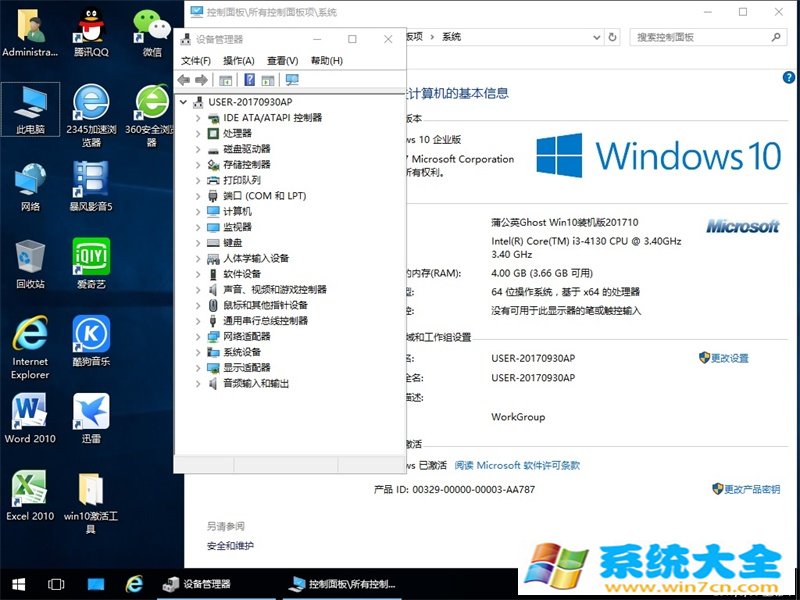Select 声音、视频和游戏控制器 row
The image size is (800, 600).
[x=267, y=290]
